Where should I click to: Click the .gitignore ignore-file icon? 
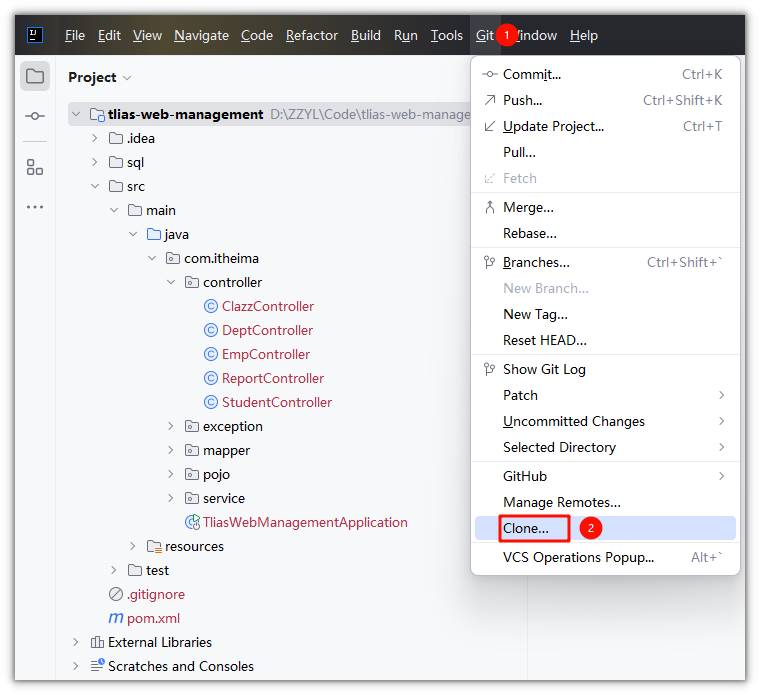point(116,594)
